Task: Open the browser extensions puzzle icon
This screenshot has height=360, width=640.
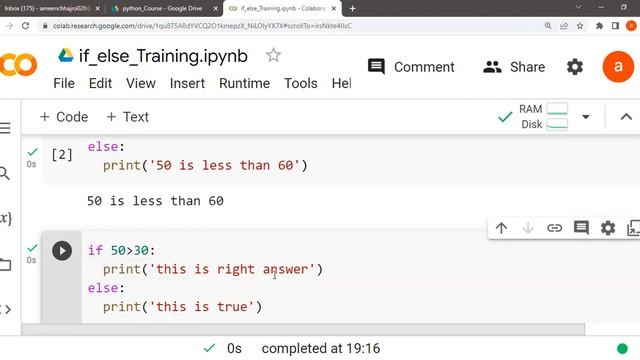Action: [x=599, y=26]
